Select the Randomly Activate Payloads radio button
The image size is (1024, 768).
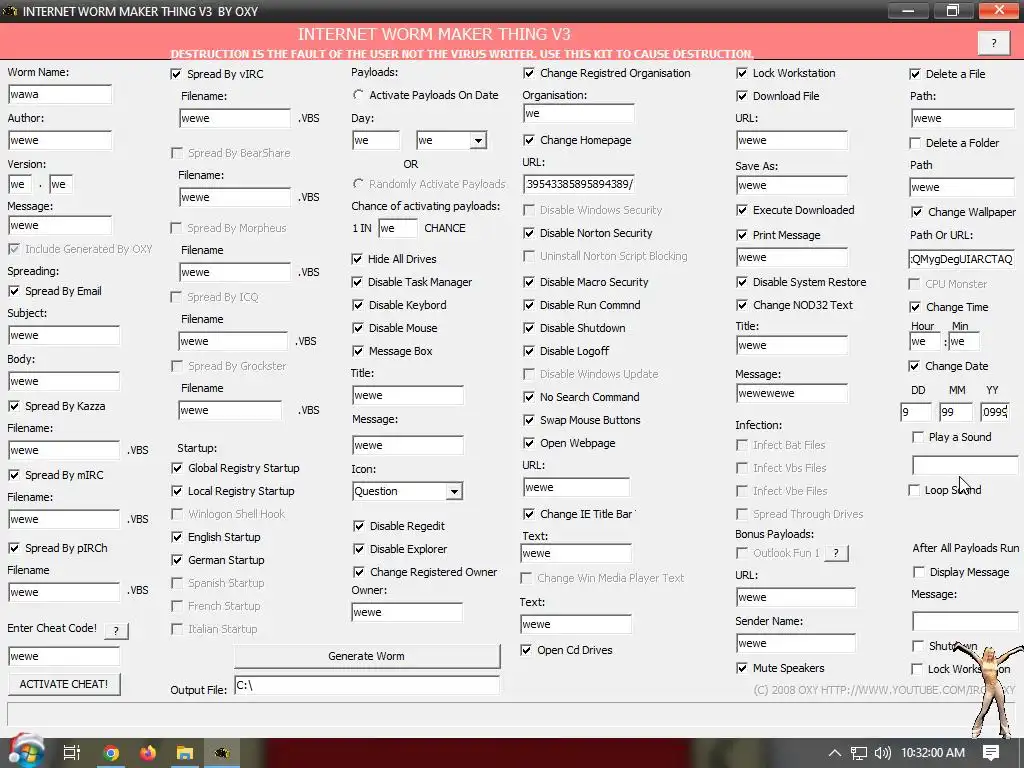pos(358,184)
